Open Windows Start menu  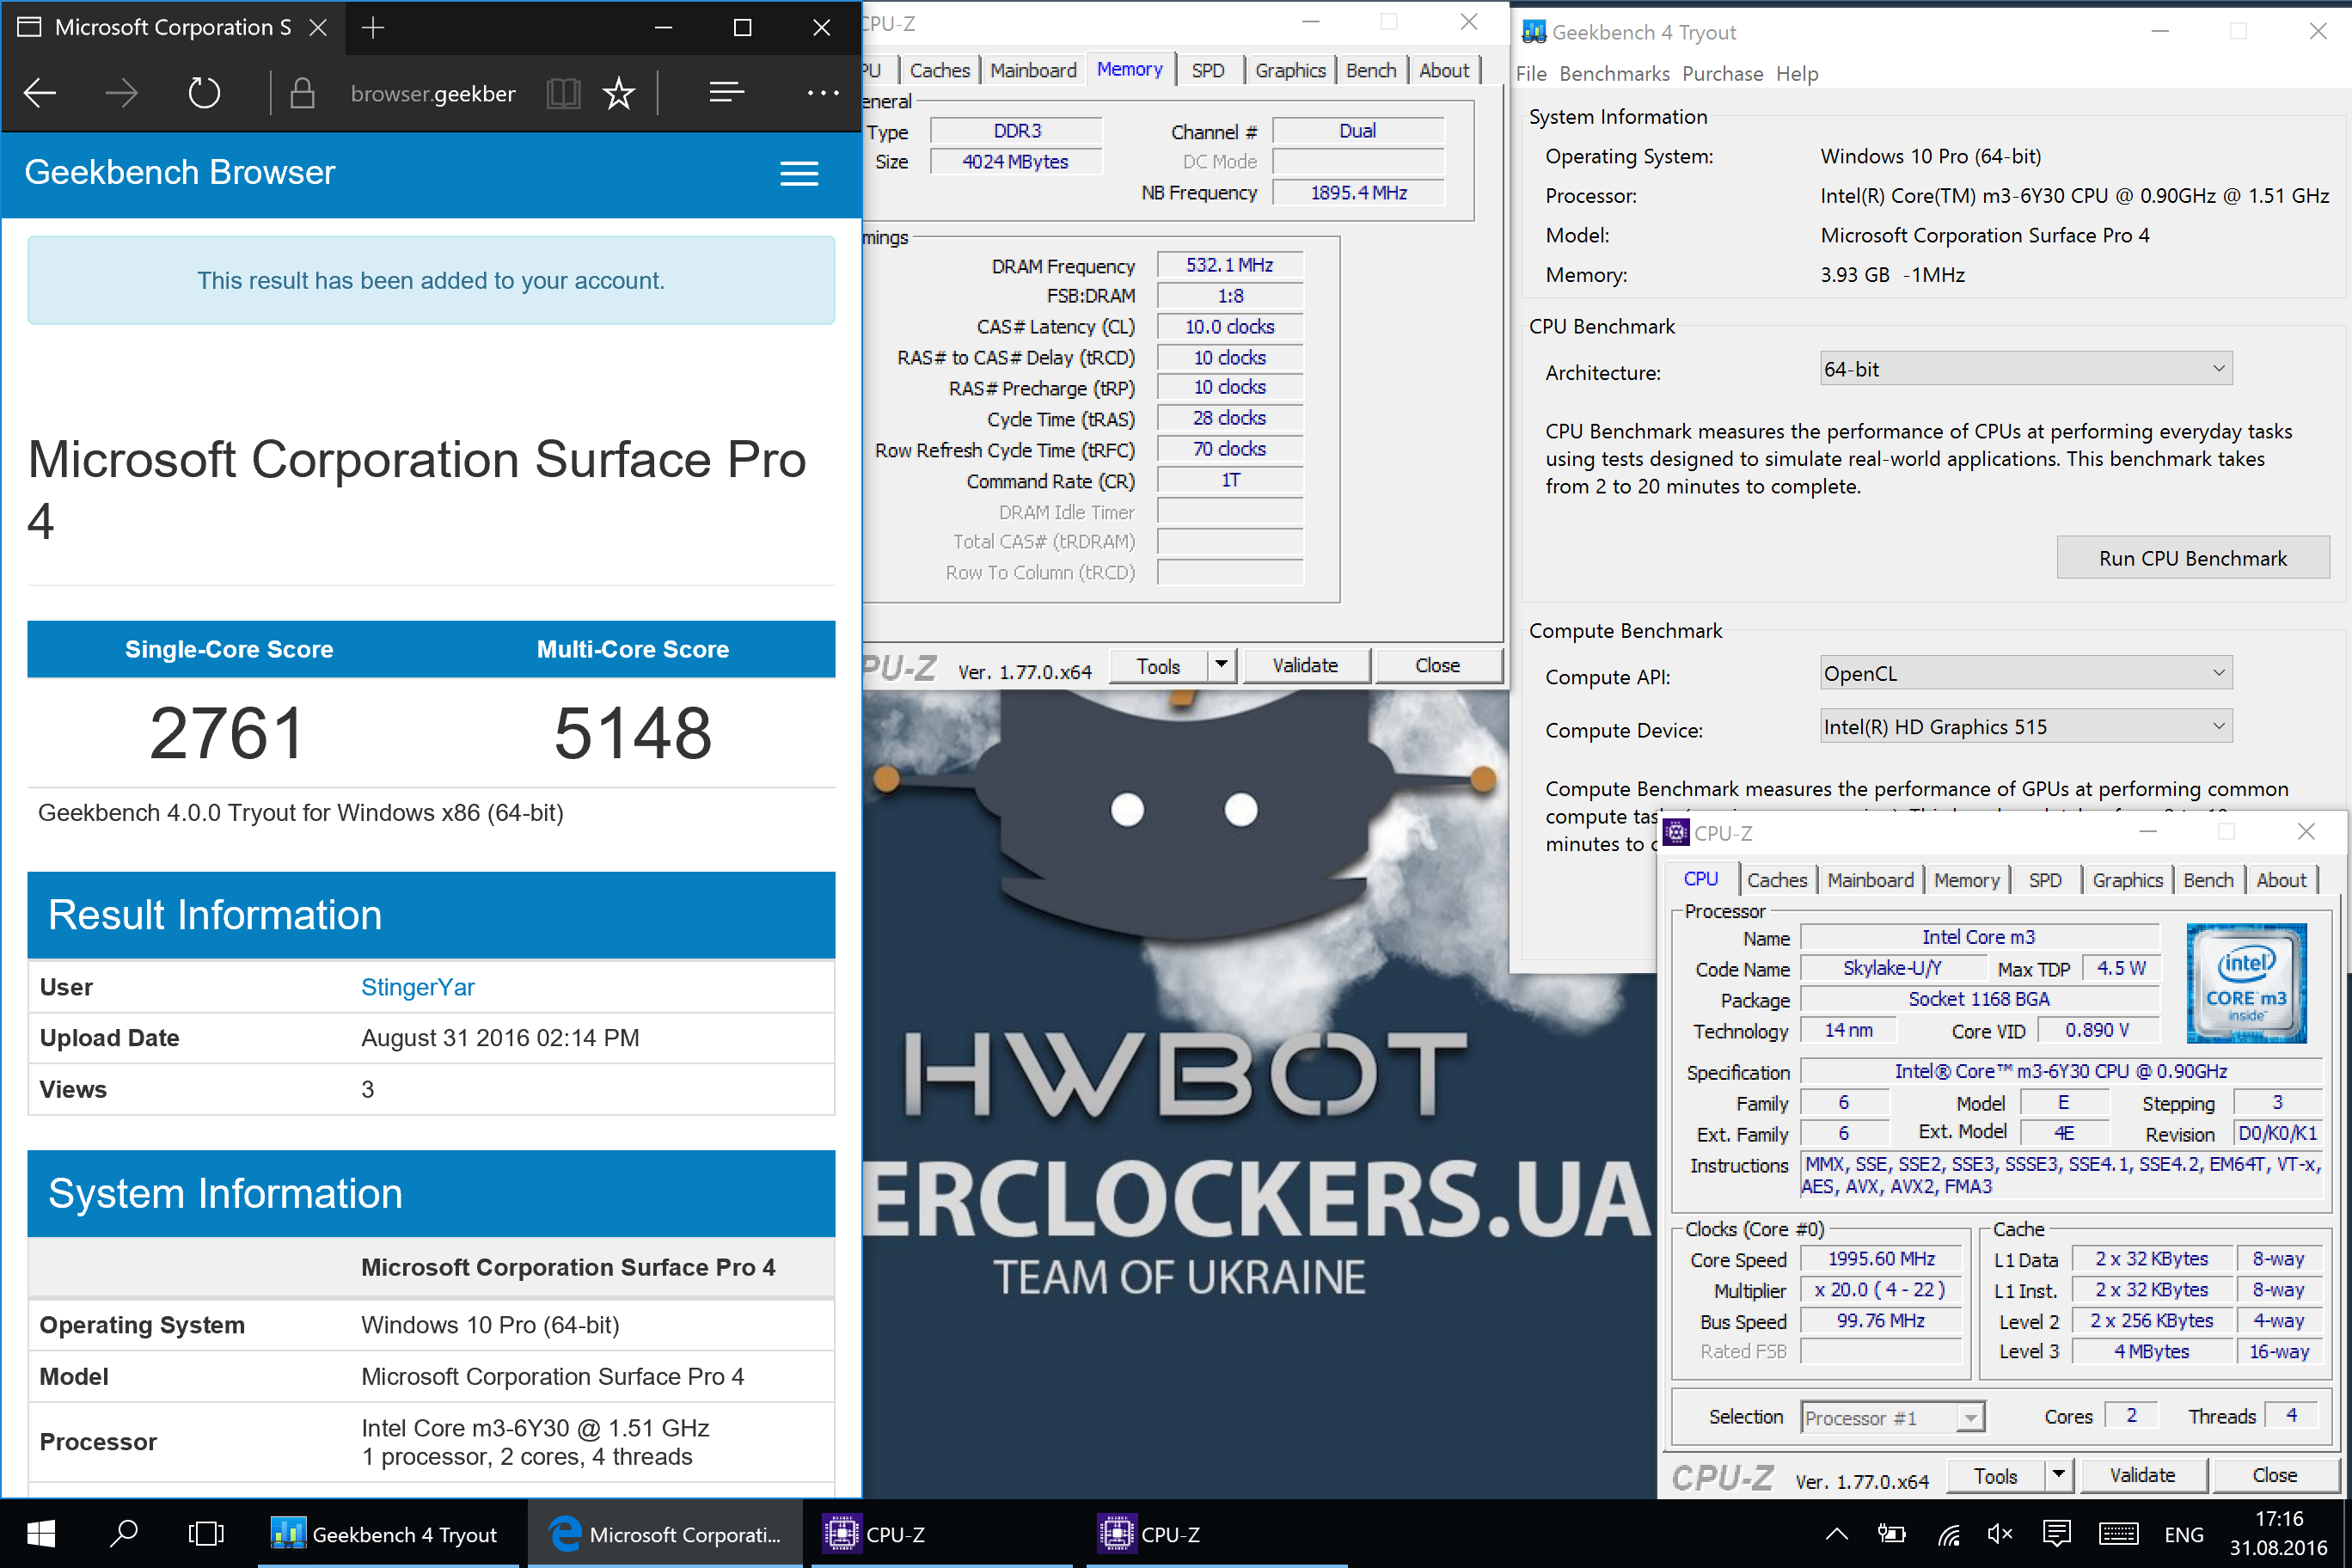click(41, 1533)
